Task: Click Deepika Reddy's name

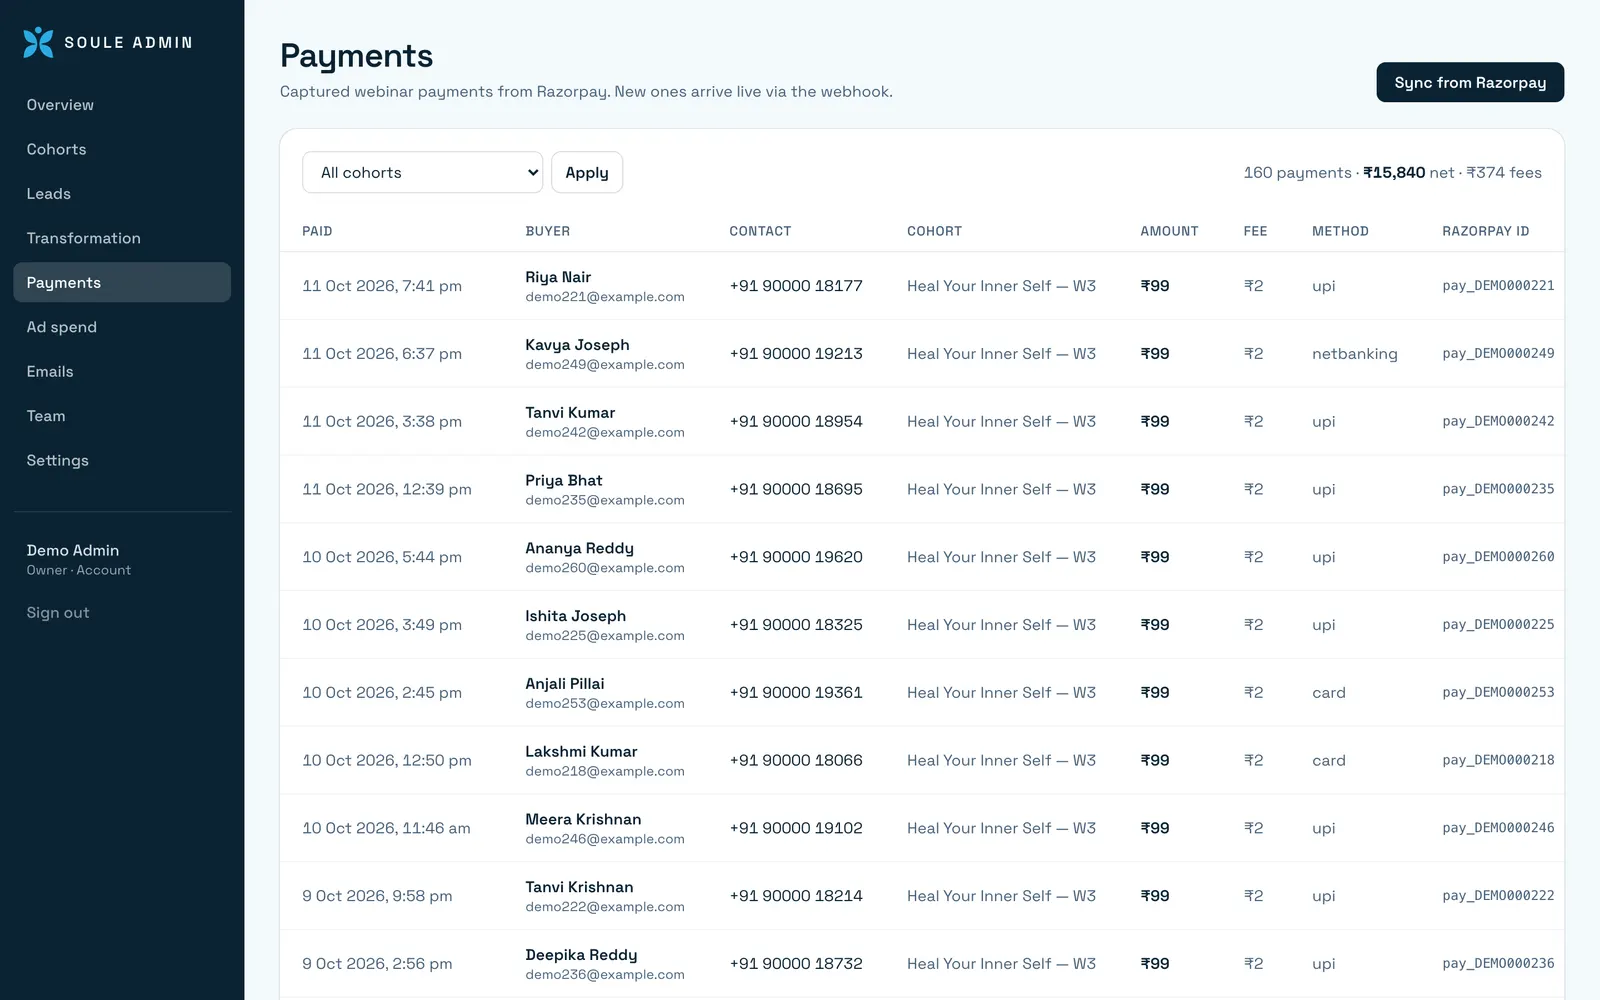Action: tap(581, 955)
